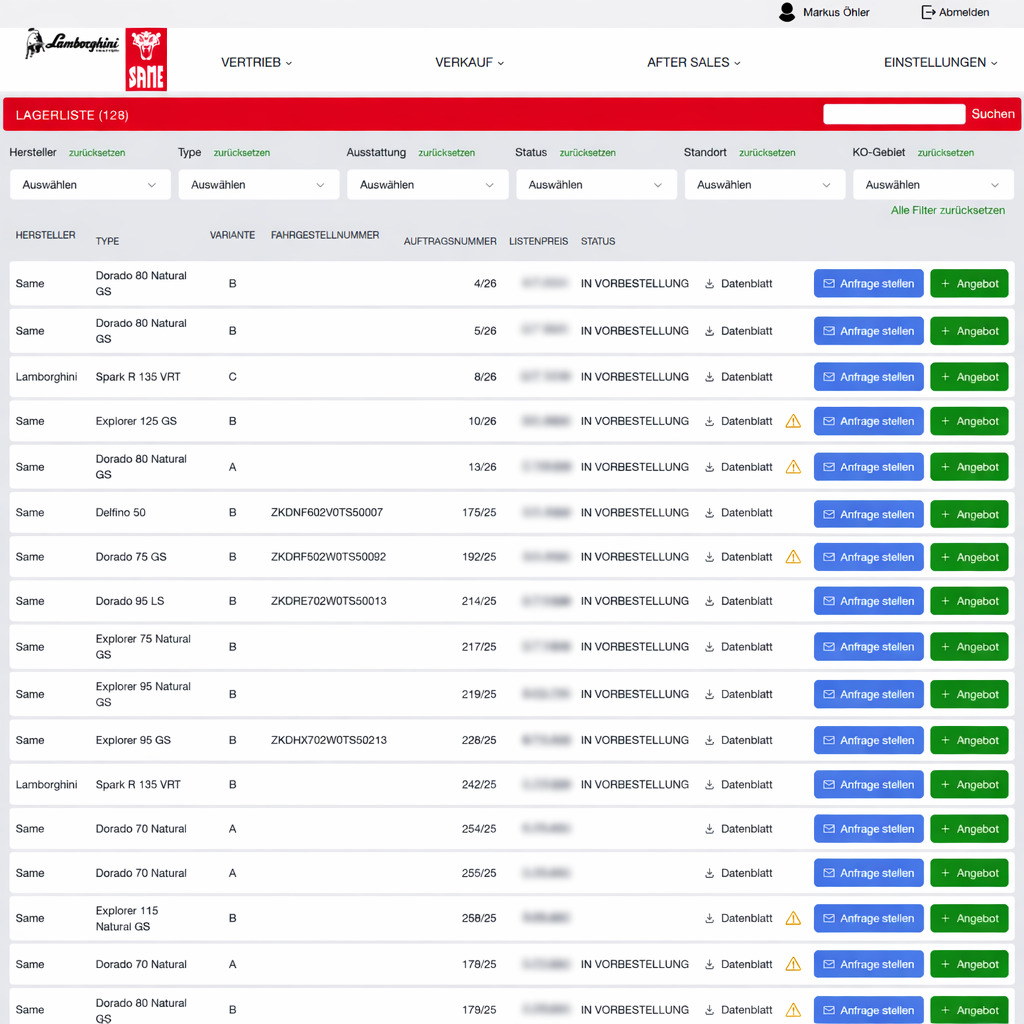Open the AFTER SALES menu
Image resolution: width=1024 pixels, height=1024 pixels.
693,62
